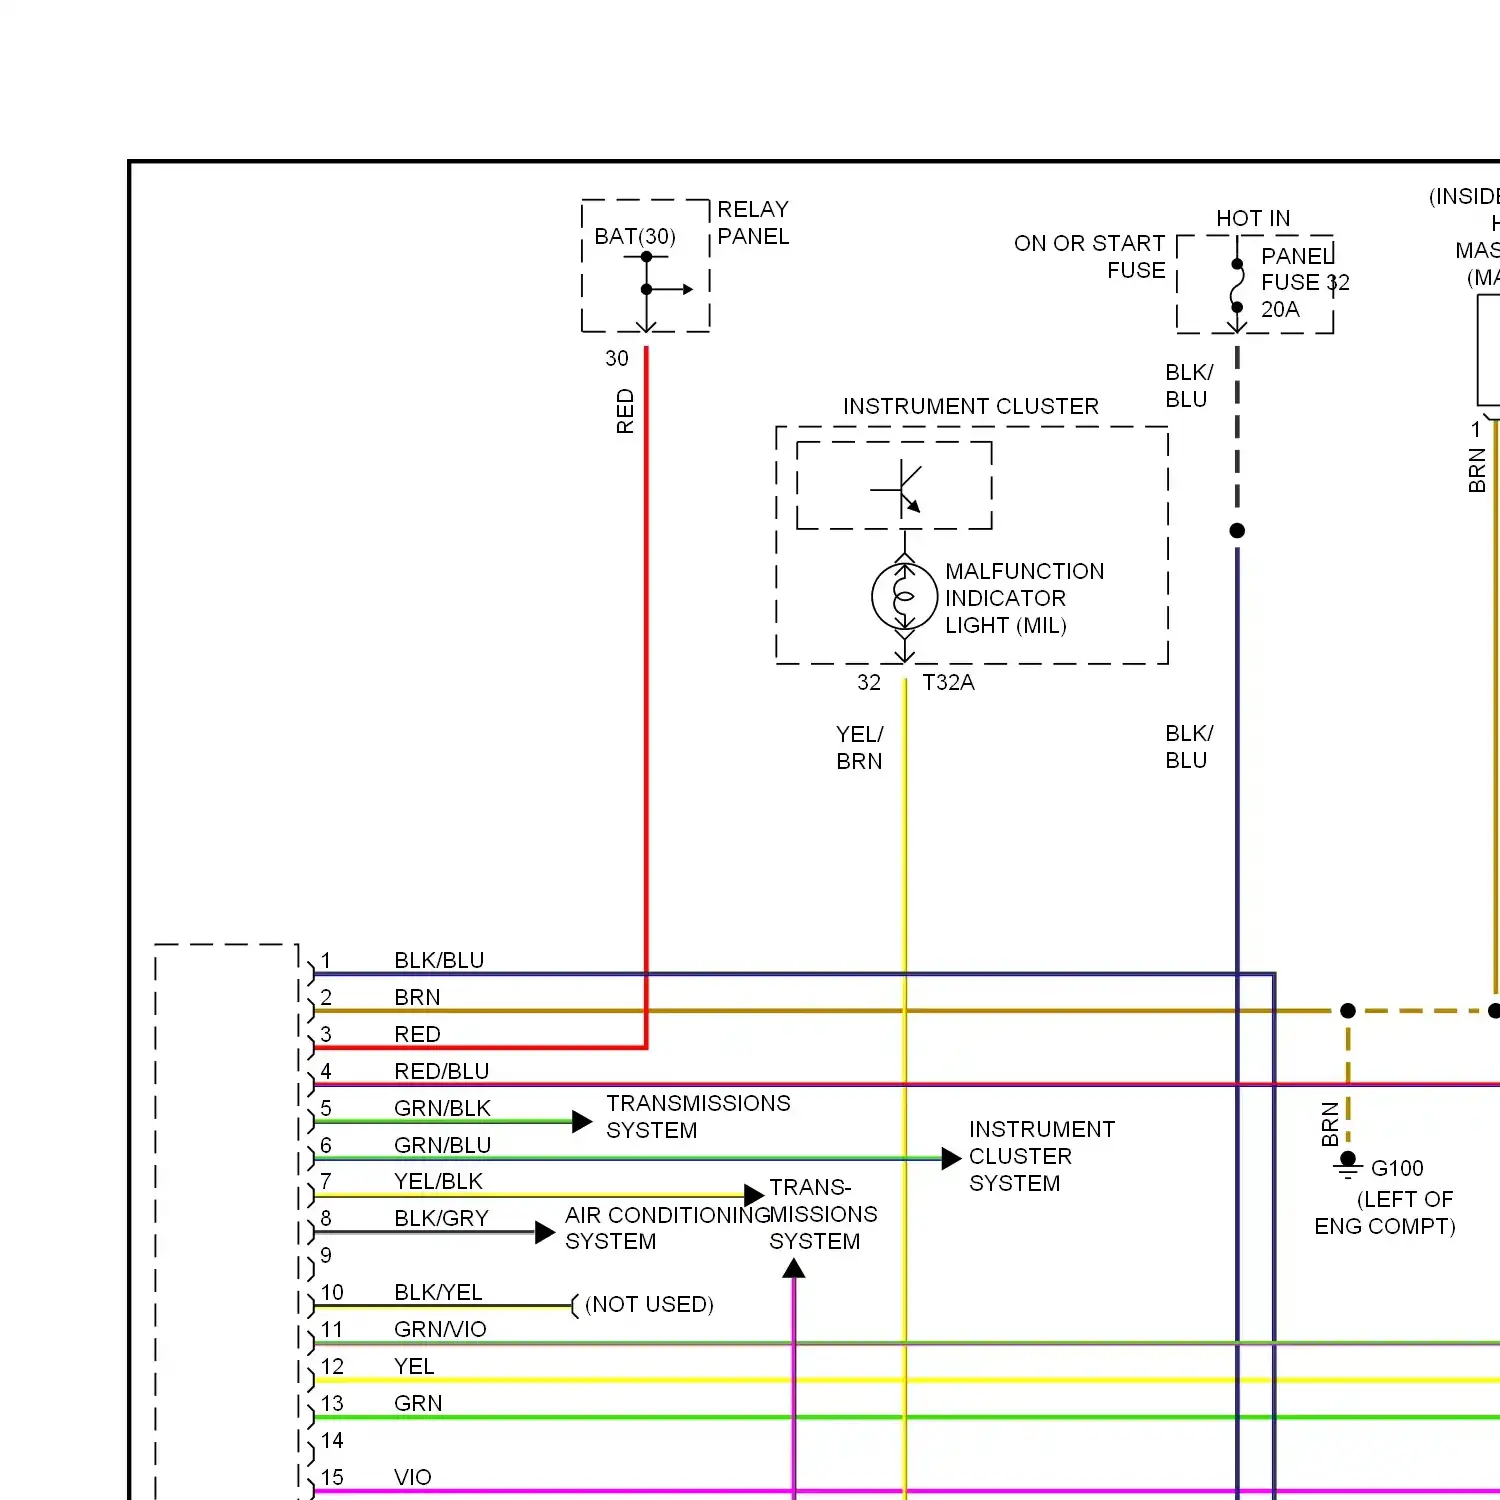Click the HOT IN label
This screenshot has height=1500, width=1500.
[x=1253, y=218]
